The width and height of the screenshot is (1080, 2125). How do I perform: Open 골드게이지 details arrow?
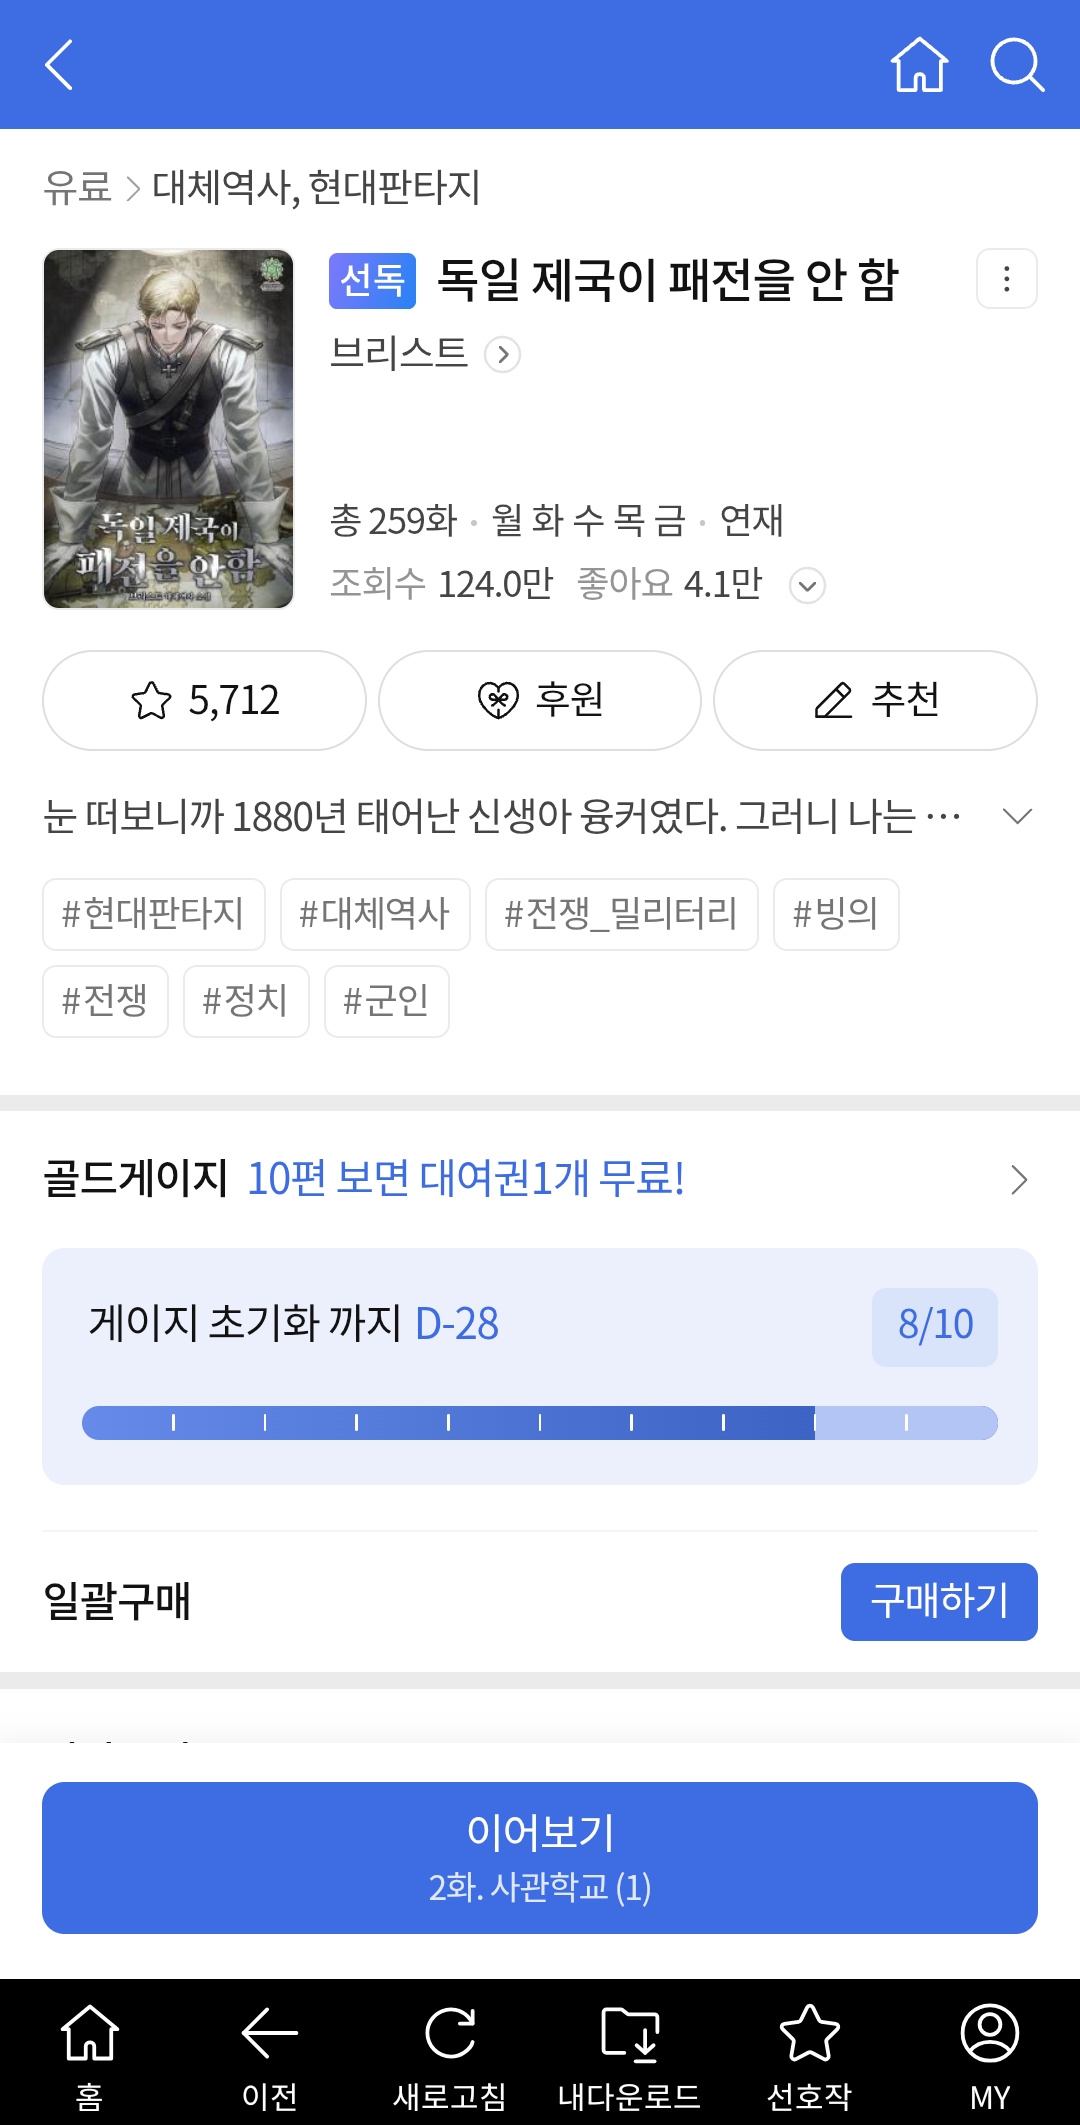pyautogui.click(x=1018, y=1180)
